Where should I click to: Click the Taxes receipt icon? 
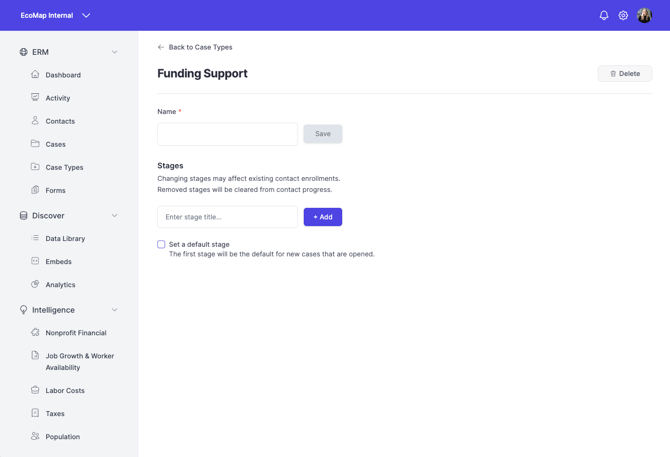click(35, 413)
